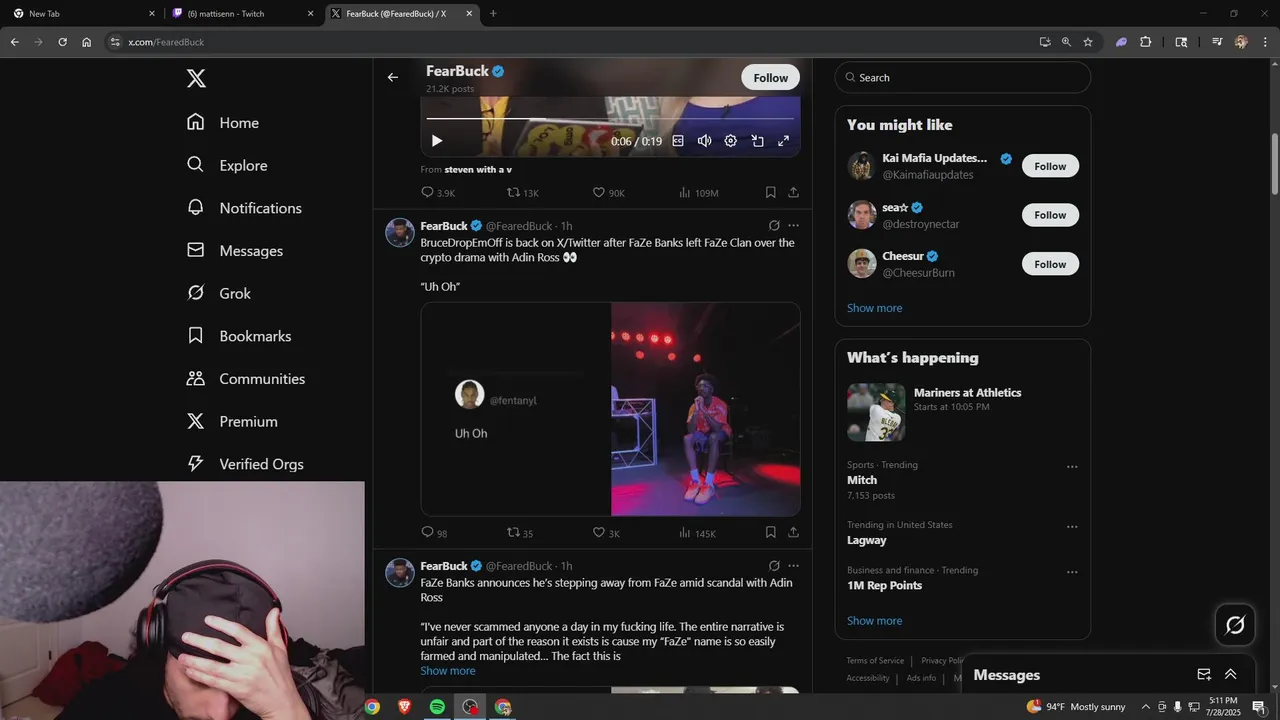Click the X logo in the sidebar
This screenshot has height=720, width=1280.
click(196, 78)
